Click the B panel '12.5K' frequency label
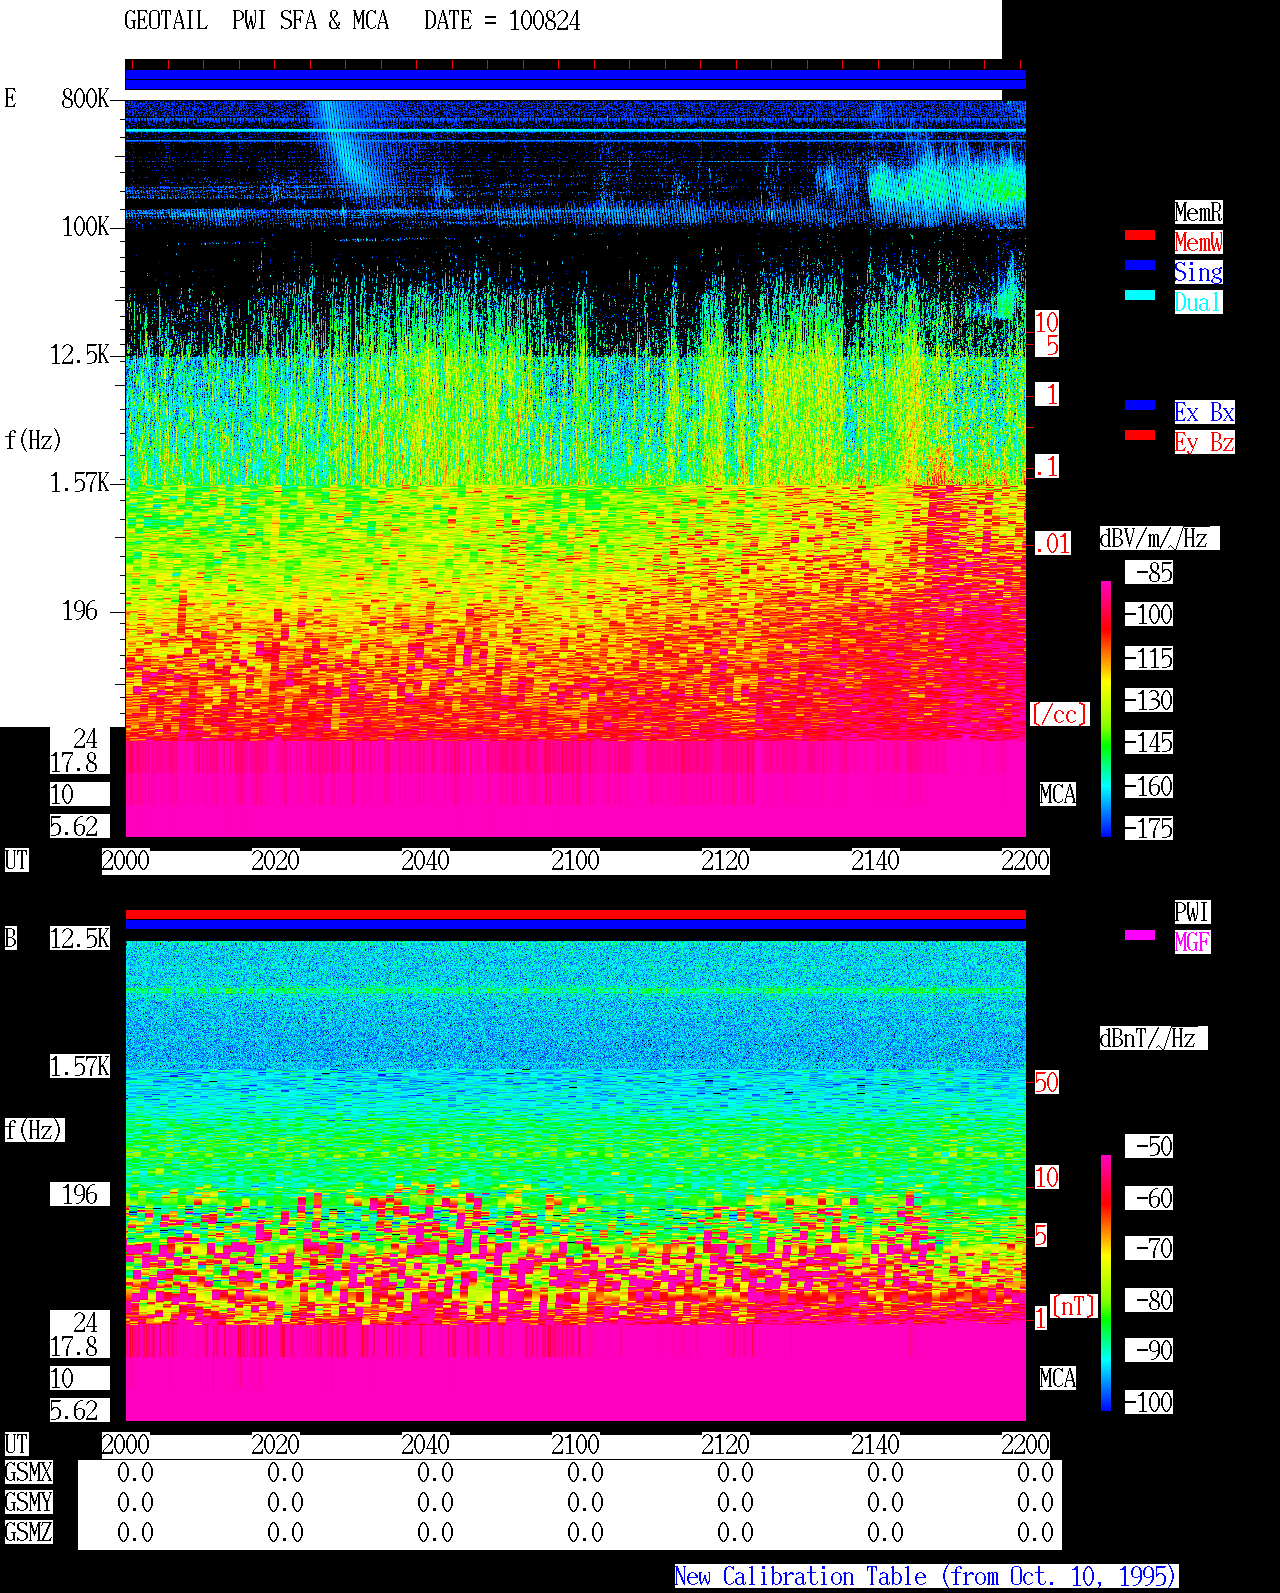This screenshot has height=1593, width=1280. 80,938
